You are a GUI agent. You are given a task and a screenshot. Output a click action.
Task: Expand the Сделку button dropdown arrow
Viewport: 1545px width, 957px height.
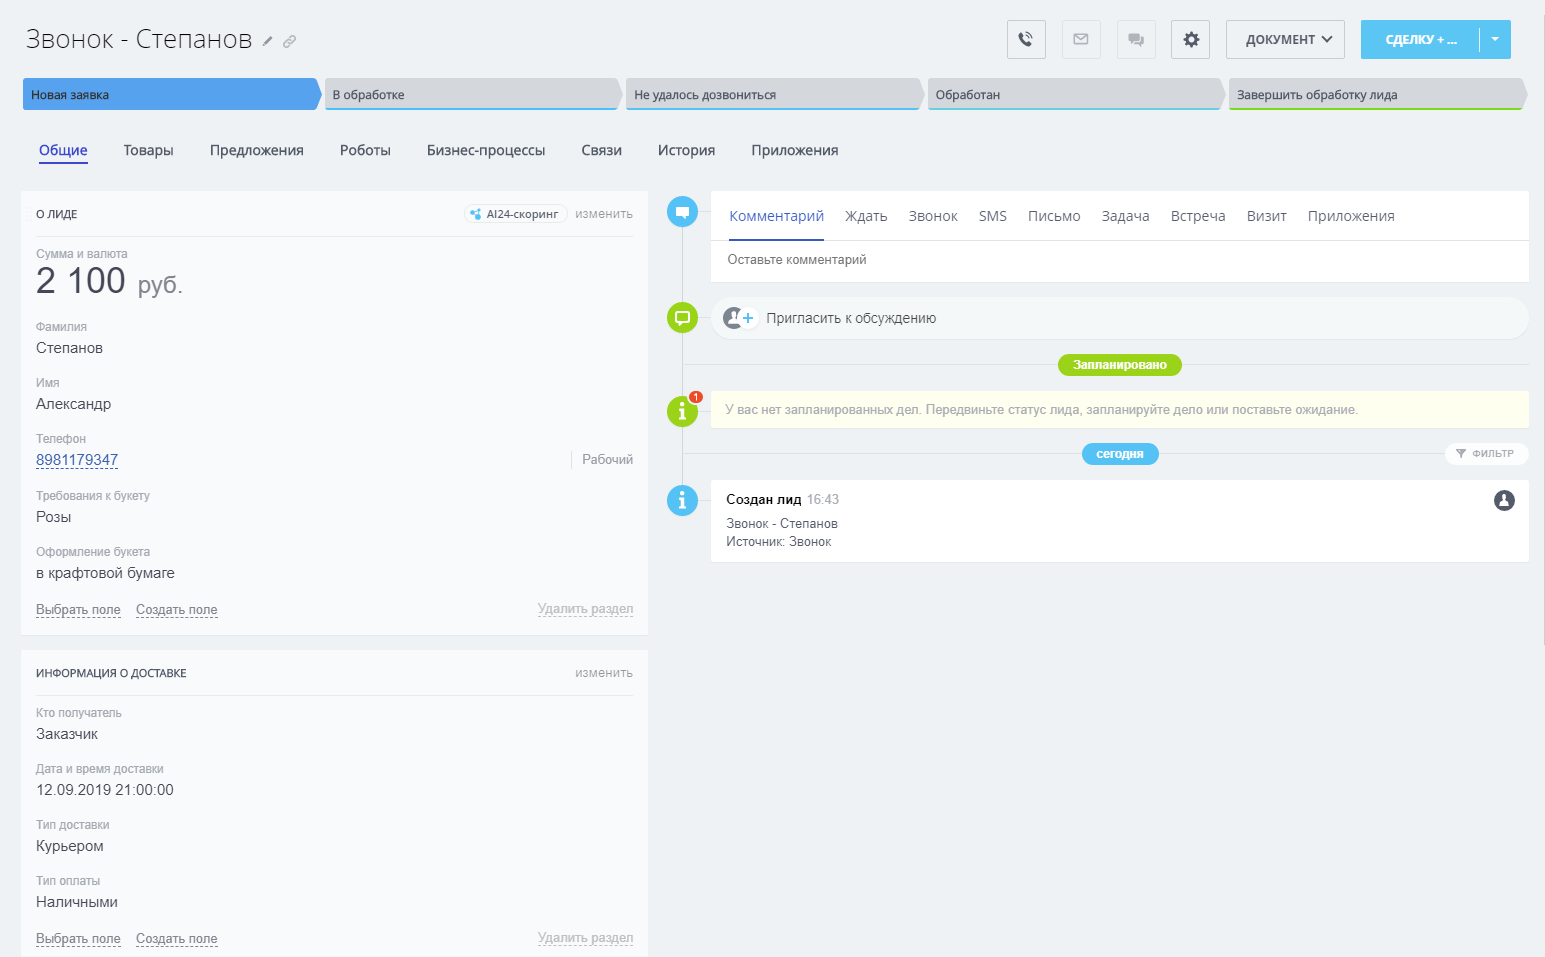(x=1495, y=40)
